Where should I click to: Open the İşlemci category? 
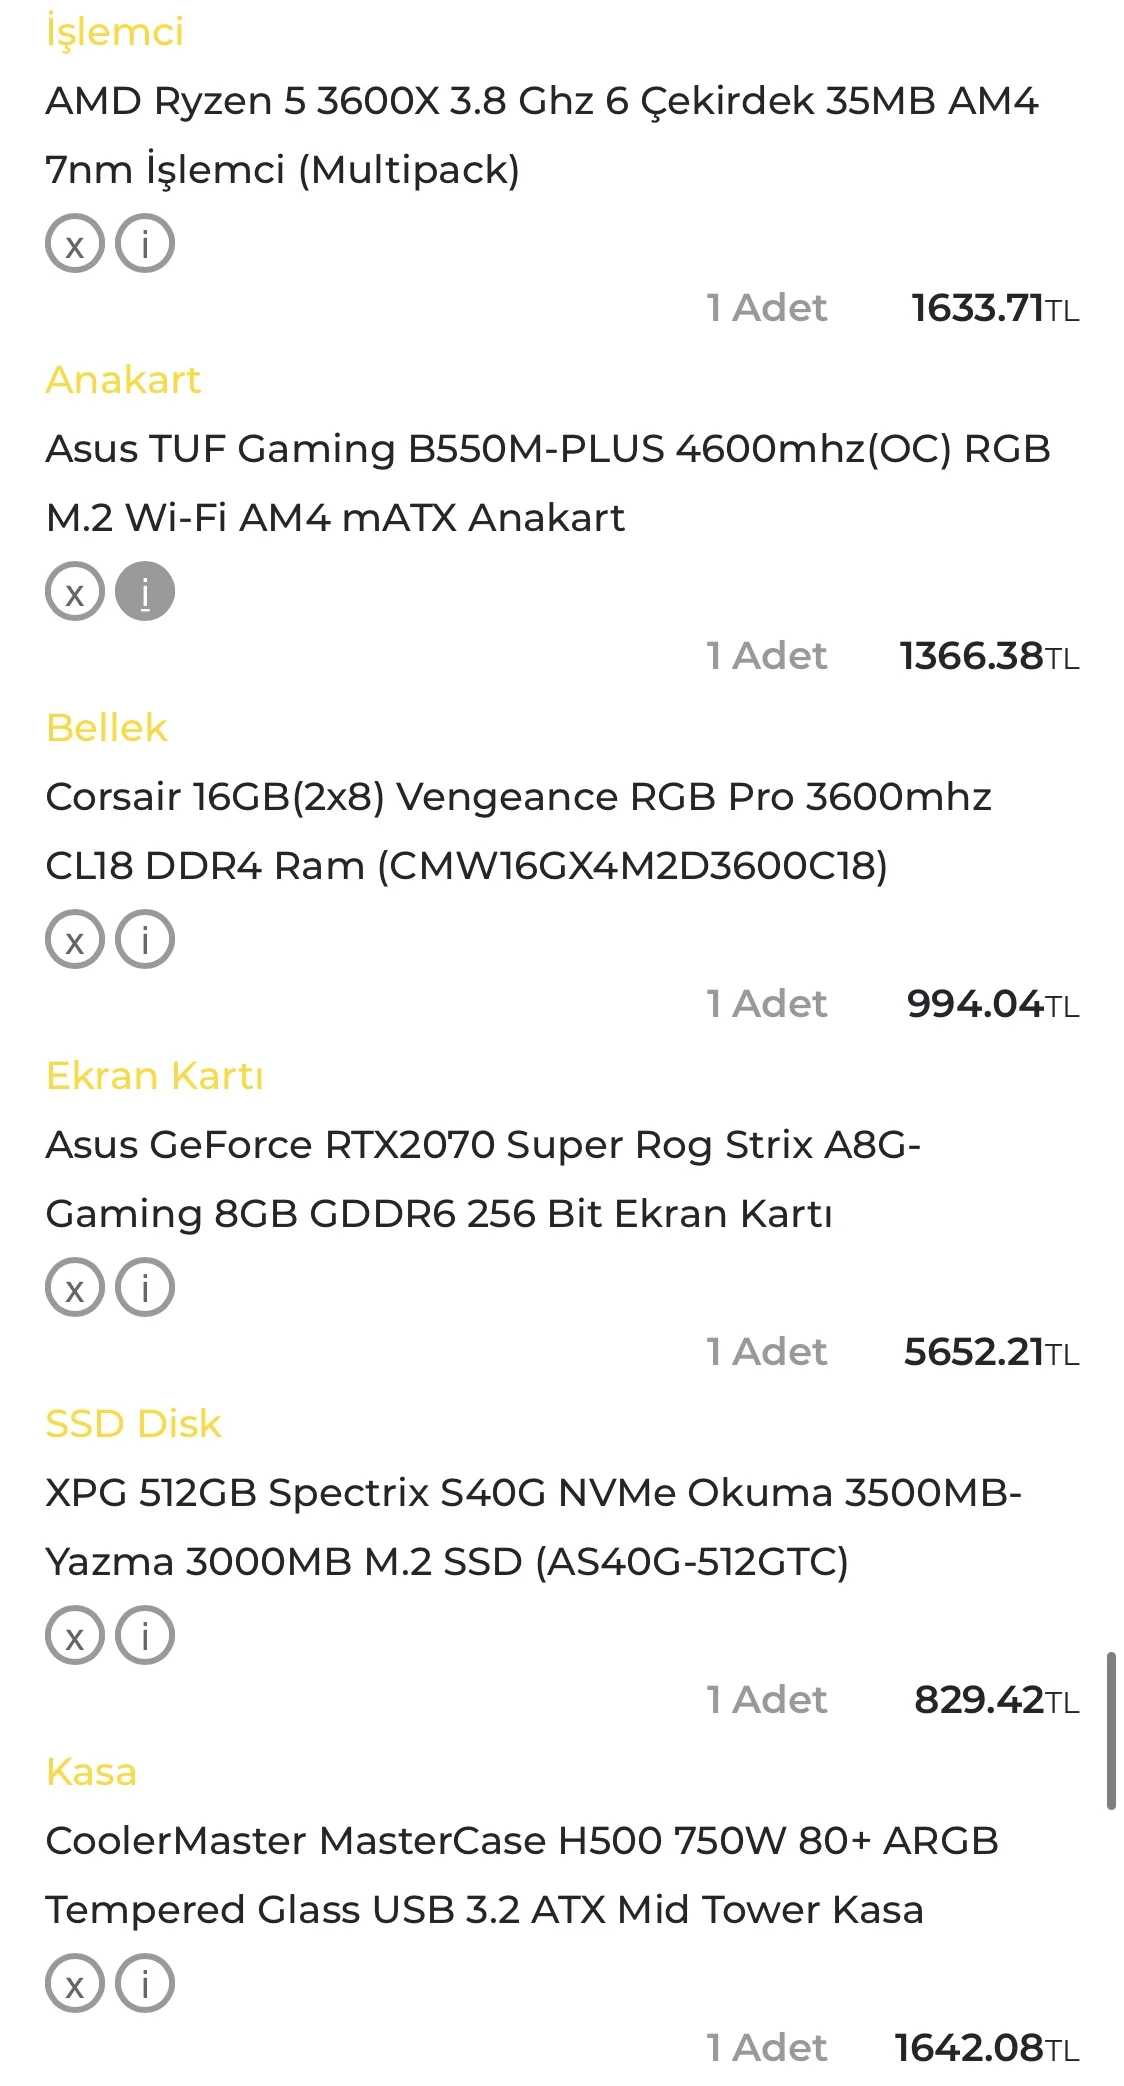[115, 32]
